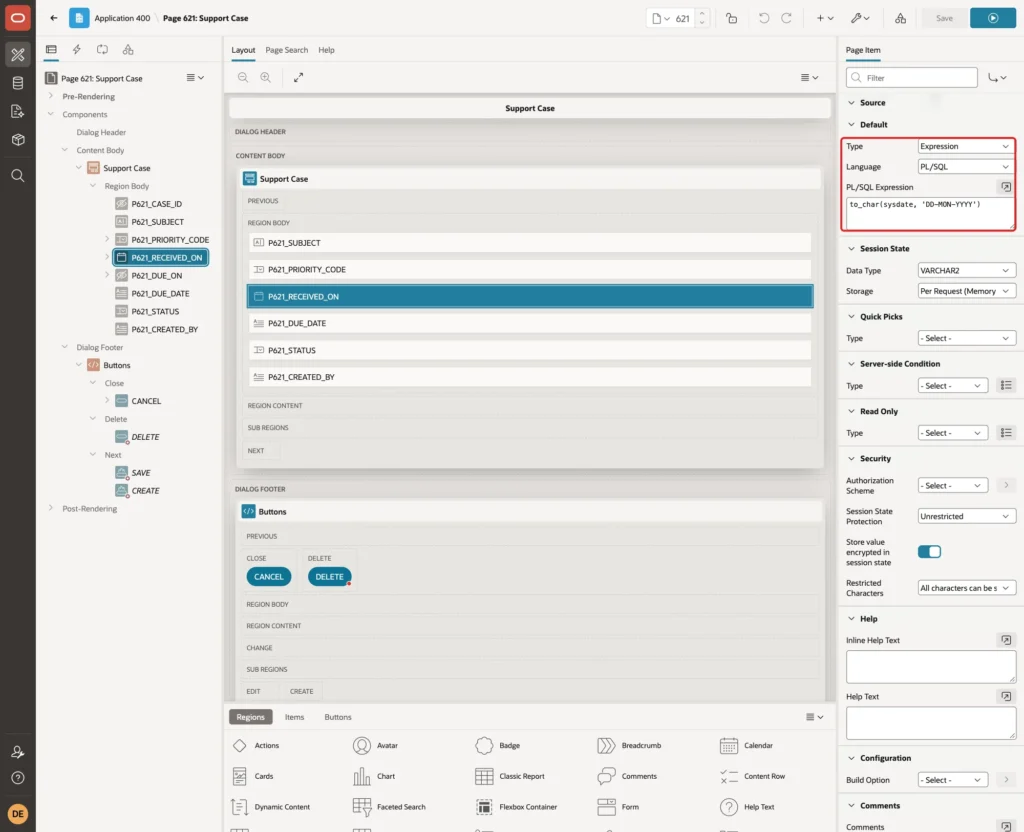The height and width of the screenshot is (832, 1024).
Task: Open the PL/SQL Expression code editor icon
Action: (x=1006, y=187)
